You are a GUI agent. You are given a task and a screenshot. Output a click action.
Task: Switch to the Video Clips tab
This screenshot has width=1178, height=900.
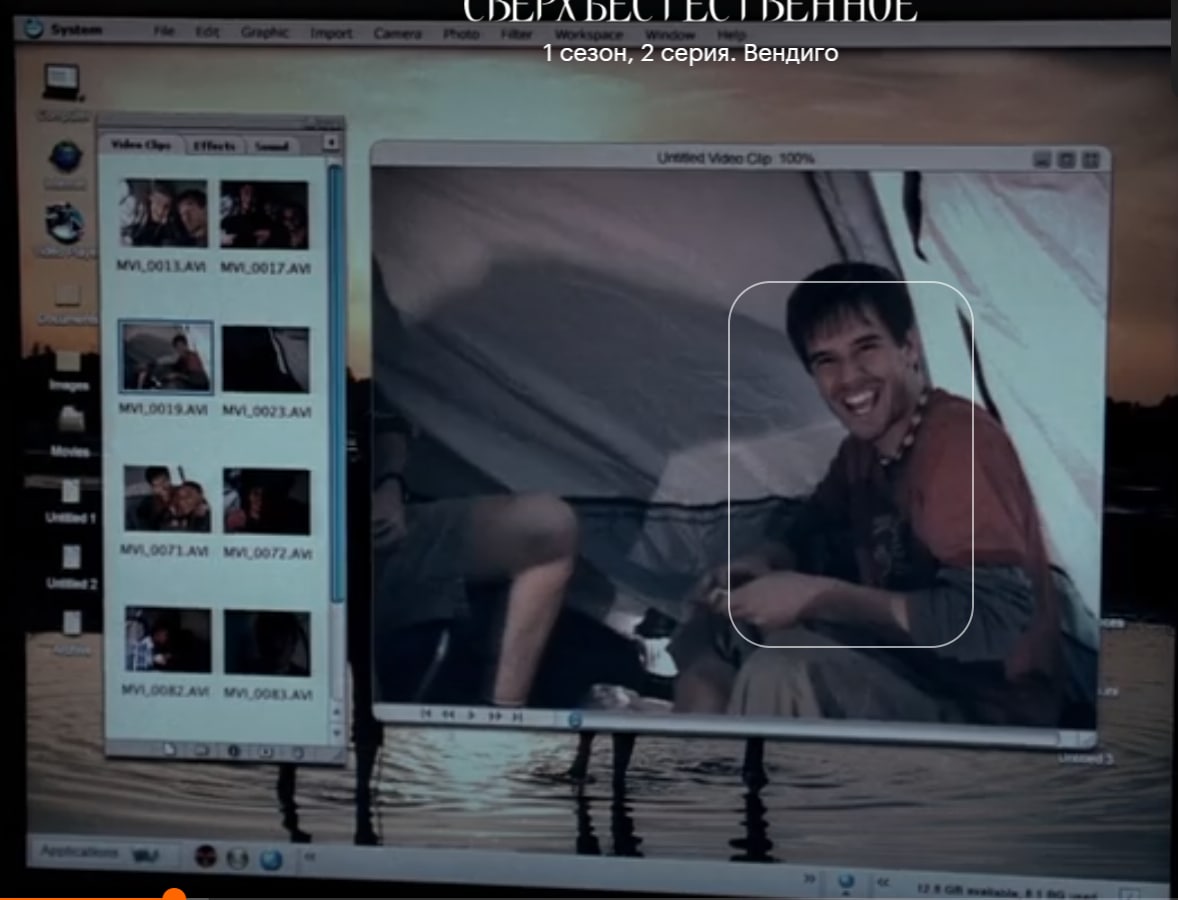(141, 144)
